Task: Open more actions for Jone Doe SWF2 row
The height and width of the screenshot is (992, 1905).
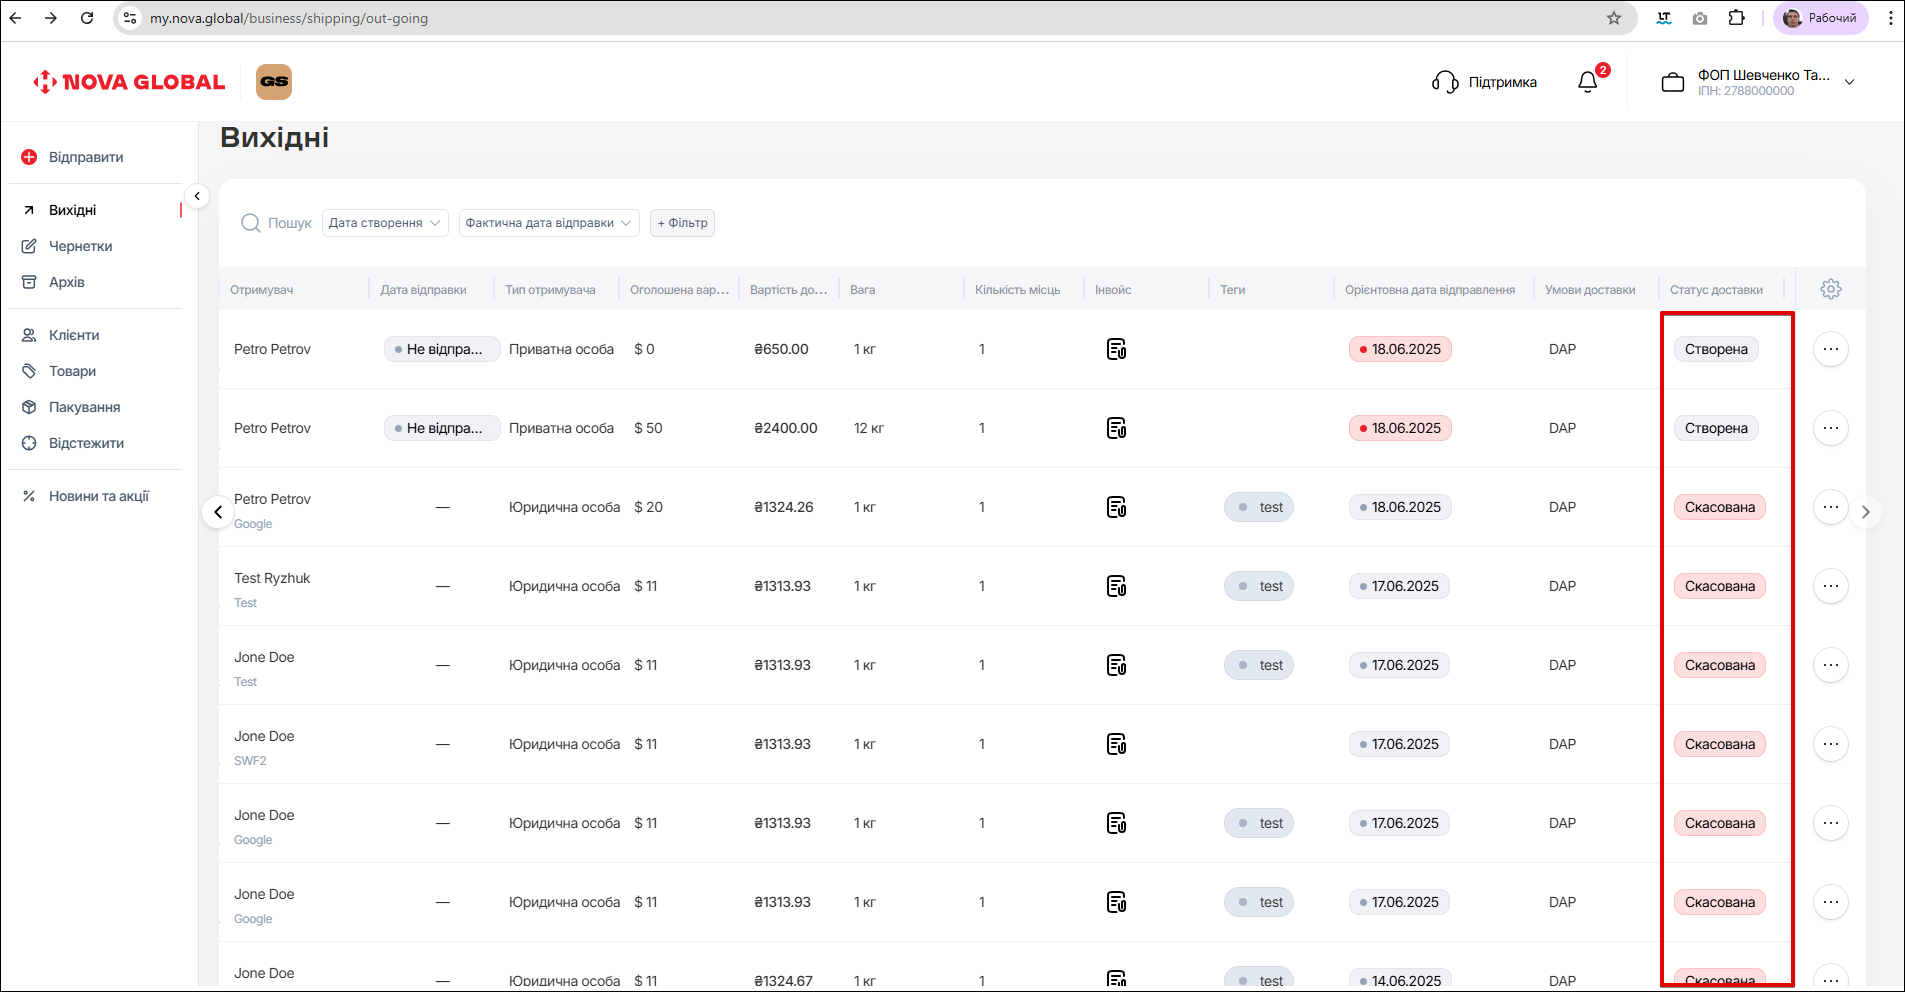Action: pos(1831,744)
